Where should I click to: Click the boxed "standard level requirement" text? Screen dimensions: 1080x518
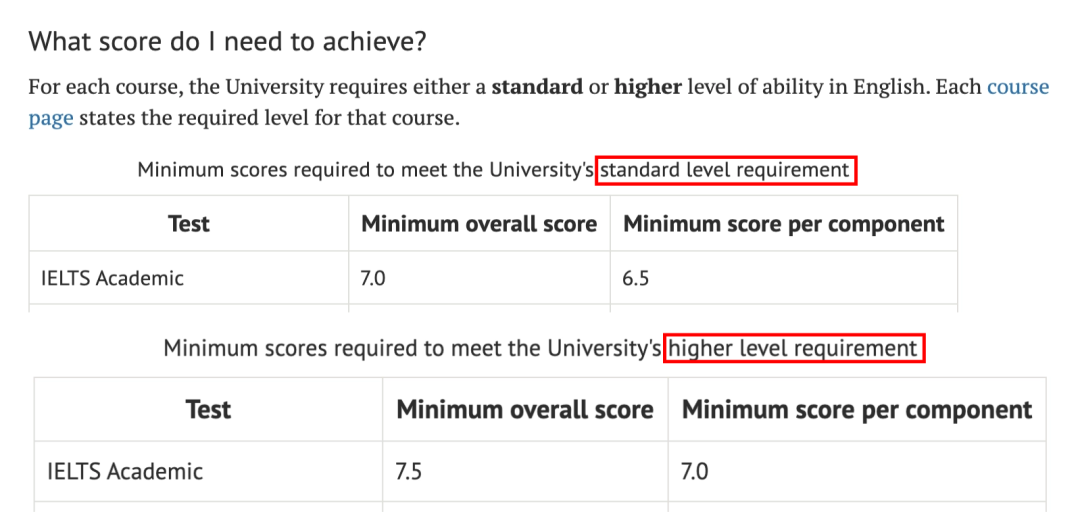725,170
